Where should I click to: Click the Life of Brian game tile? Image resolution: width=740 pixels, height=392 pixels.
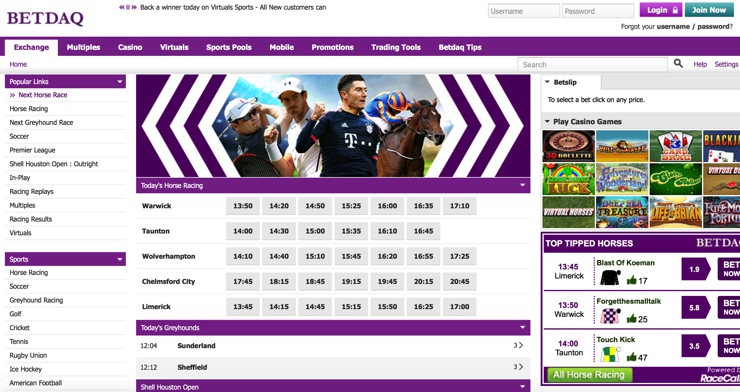click(x=675, y=212)
